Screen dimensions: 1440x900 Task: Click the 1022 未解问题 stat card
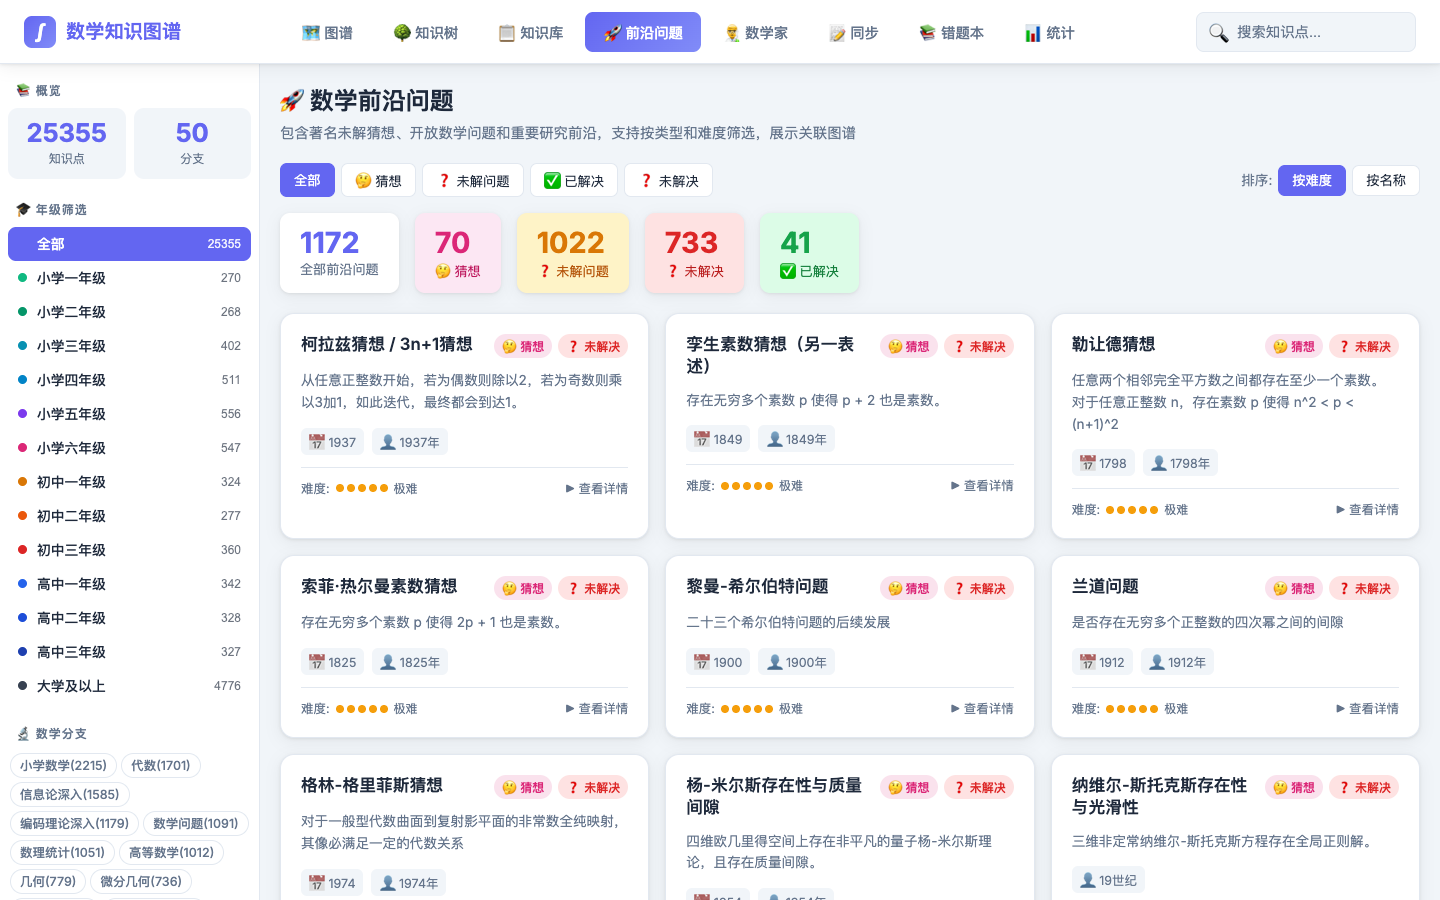tap(573, 253)
